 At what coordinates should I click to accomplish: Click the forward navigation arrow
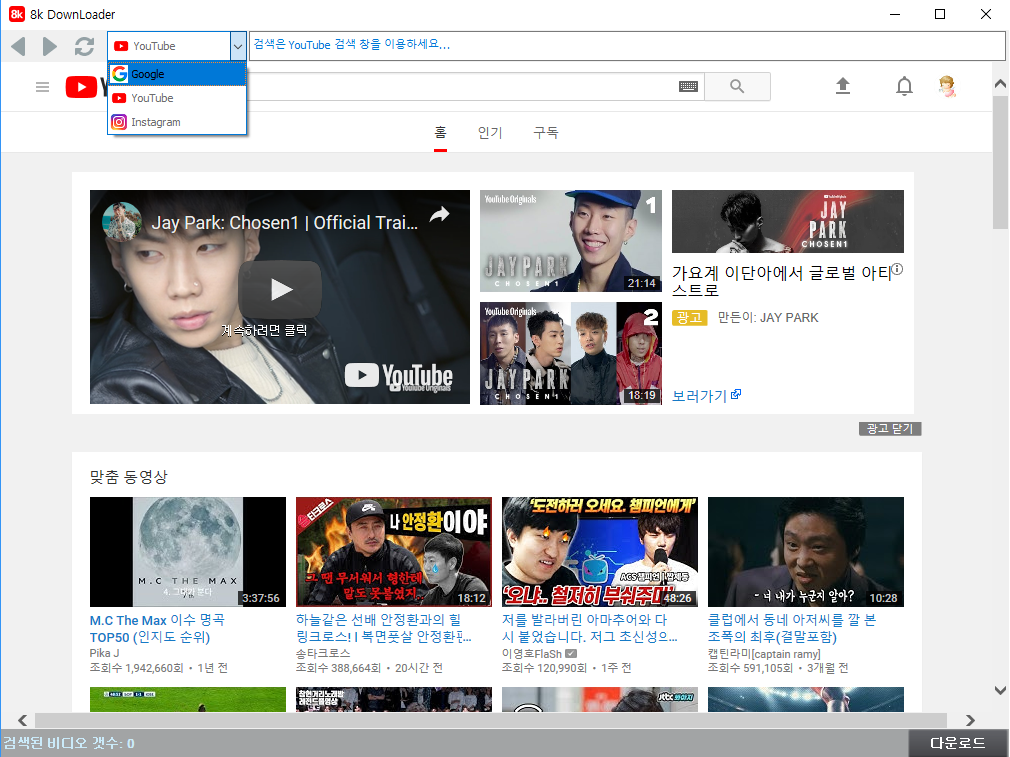pos(49,46)
